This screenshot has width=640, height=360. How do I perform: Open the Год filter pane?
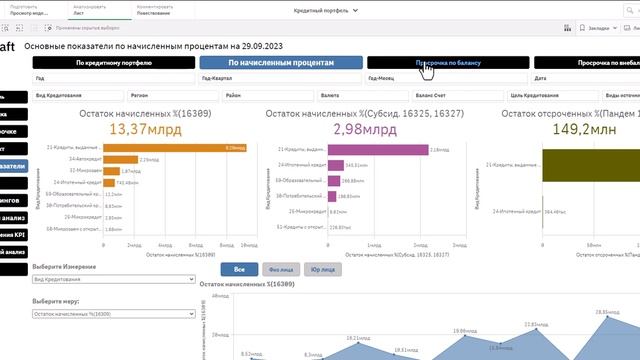coord(113,78)
